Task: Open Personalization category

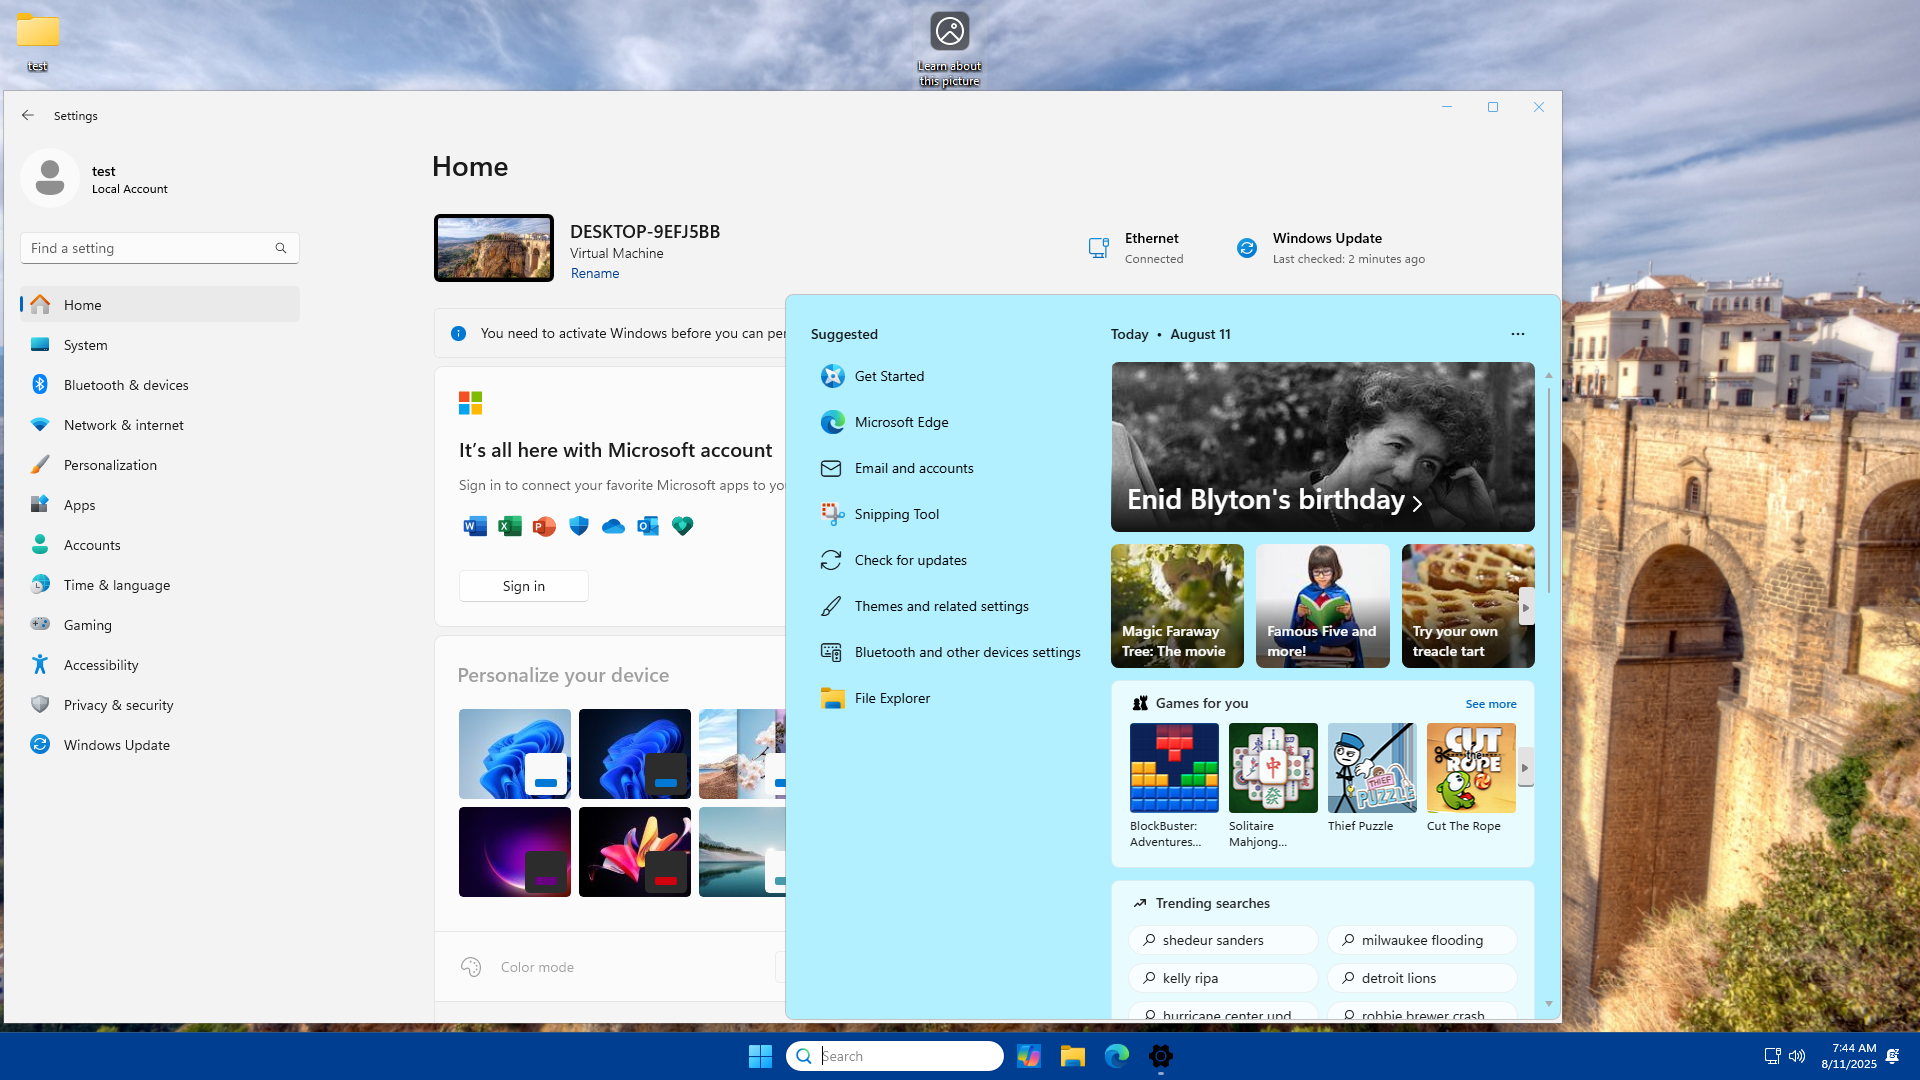Action: click(160, 465)
